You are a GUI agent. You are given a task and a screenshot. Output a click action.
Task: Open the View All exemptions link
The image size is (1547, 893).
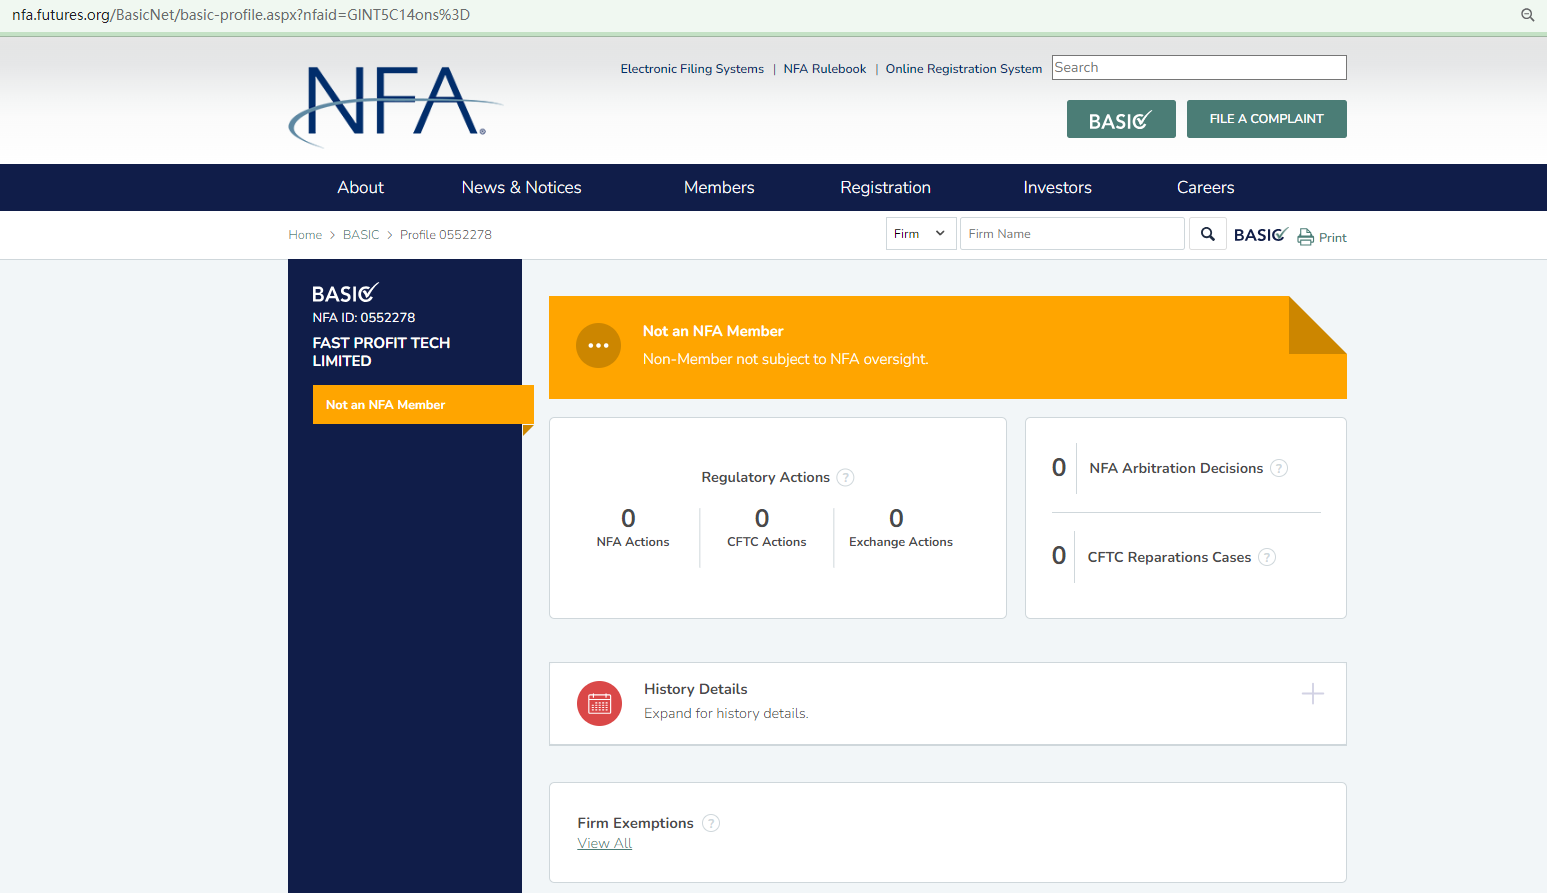tap(604, 844)
